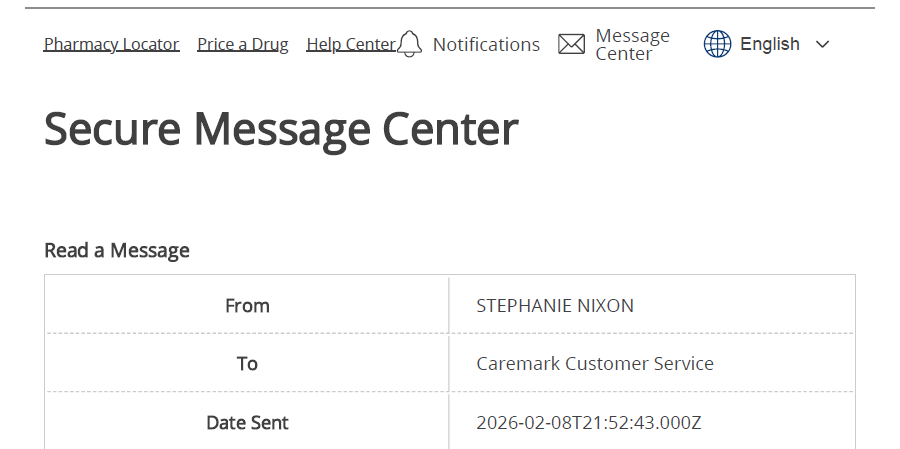Select the Message Center text label
The image size is (900, 449).
pos(632,44)
